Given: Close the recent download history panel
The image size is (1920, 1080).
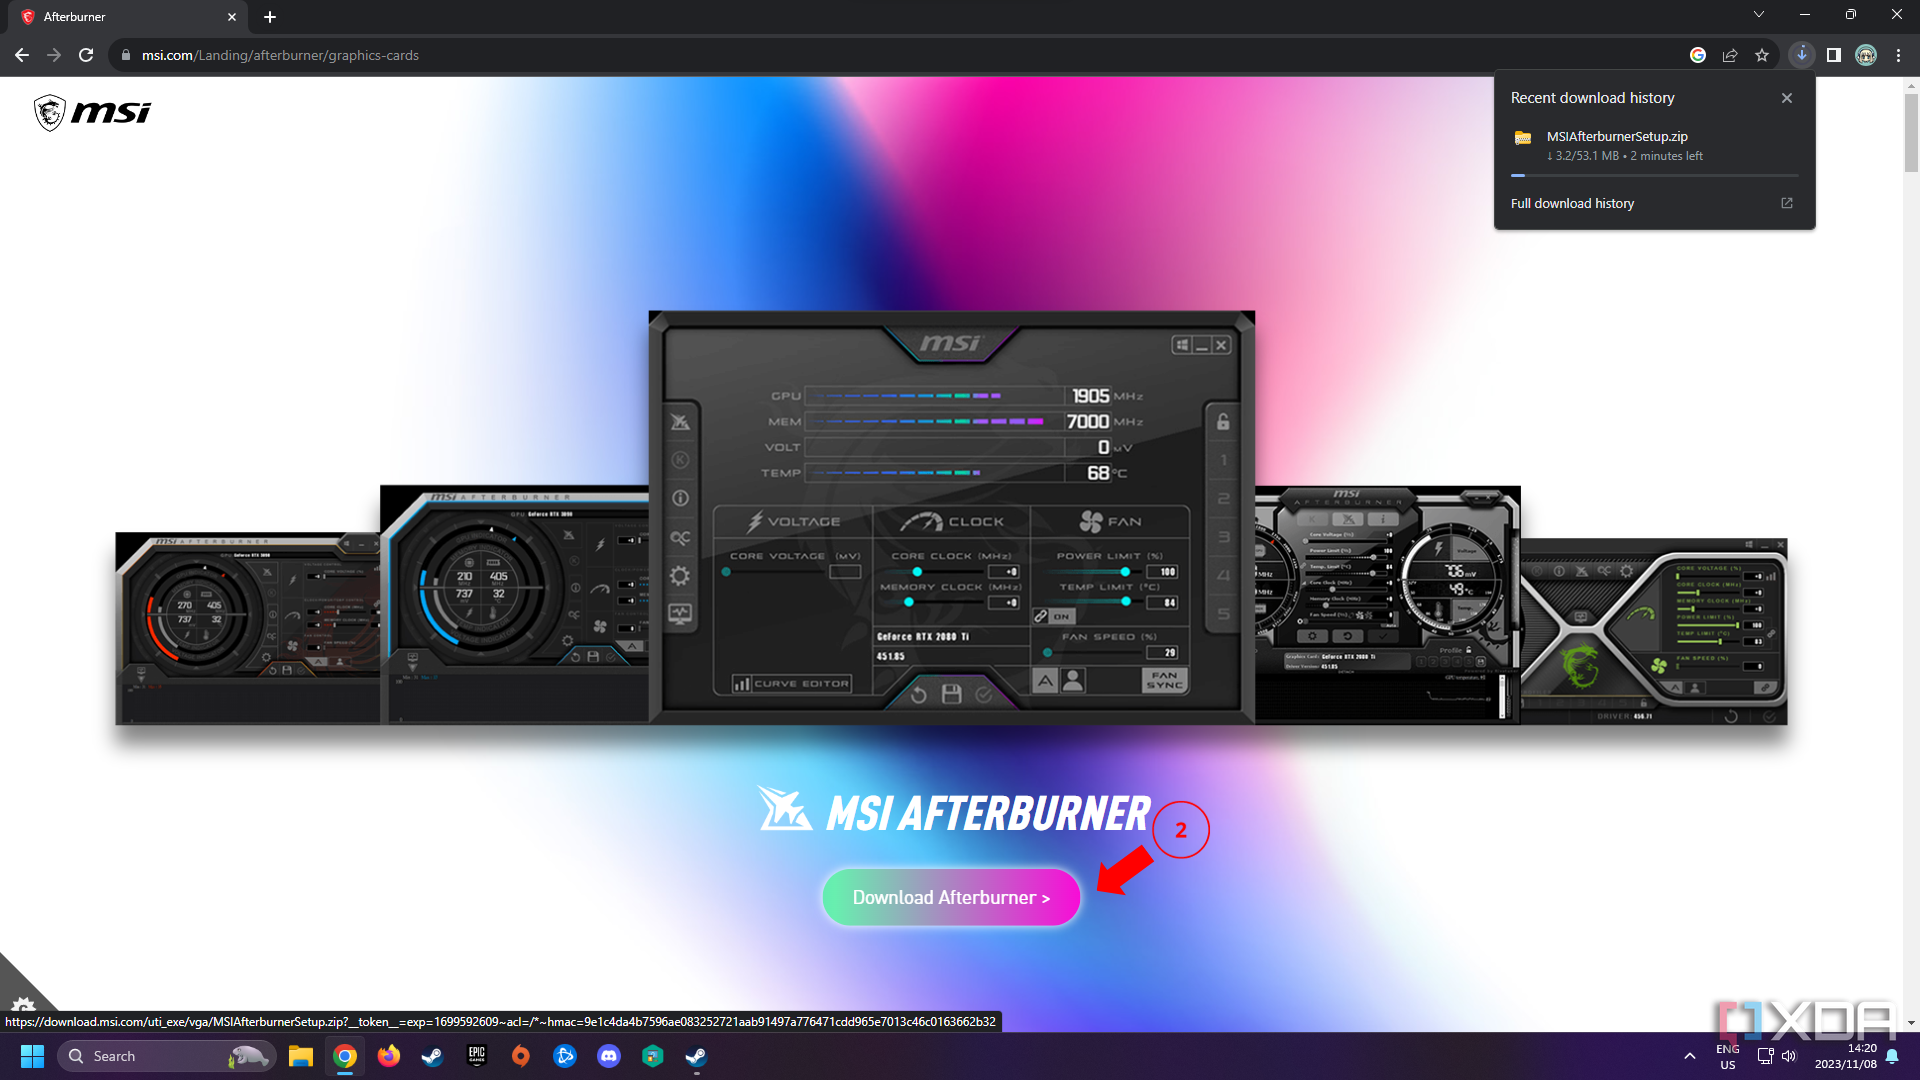Looking at the screenshot, I should [1787, 98].
